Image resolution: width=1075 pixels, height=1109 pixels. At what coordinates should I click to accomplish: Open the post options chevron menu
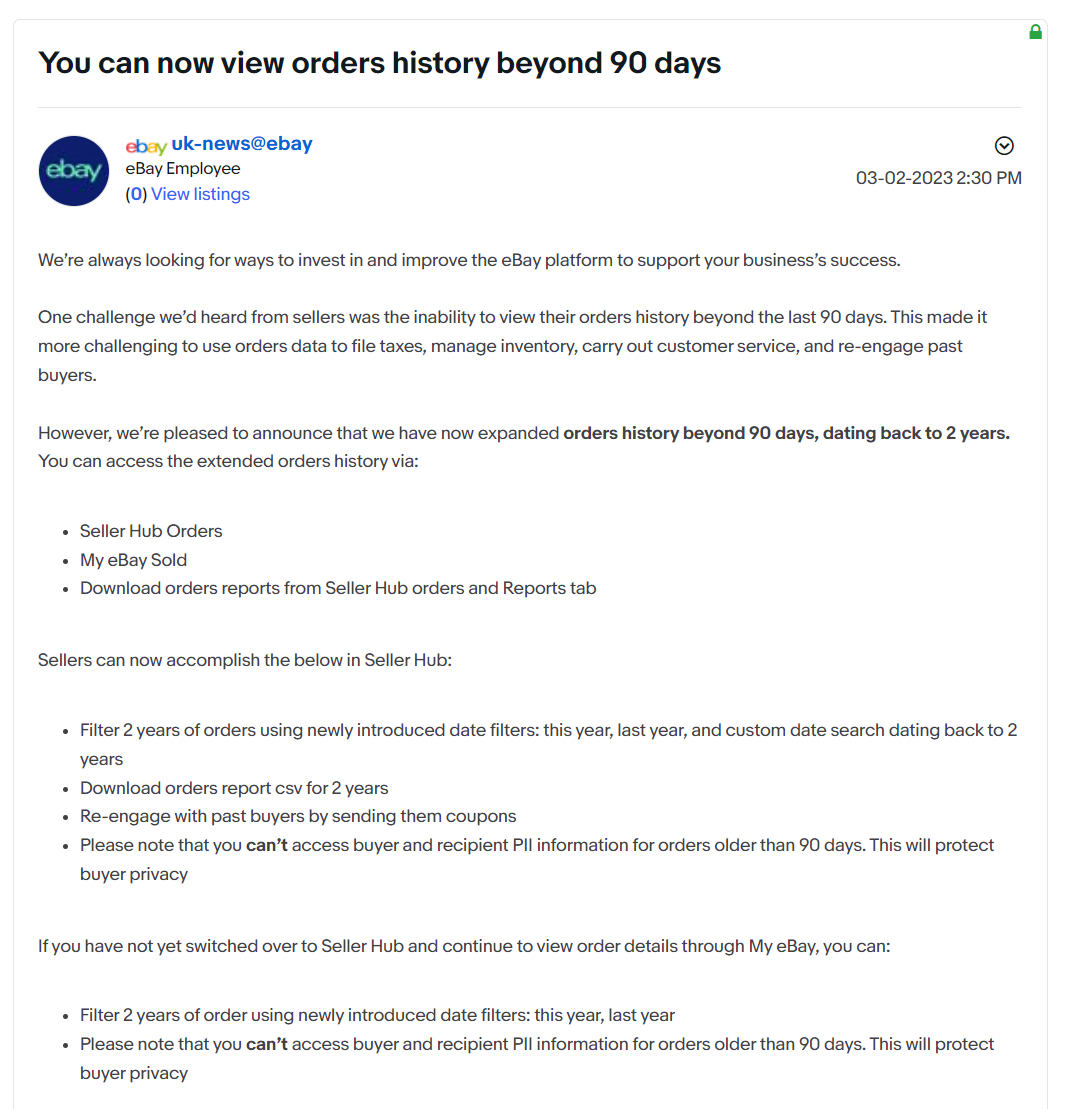point(1004,146)
